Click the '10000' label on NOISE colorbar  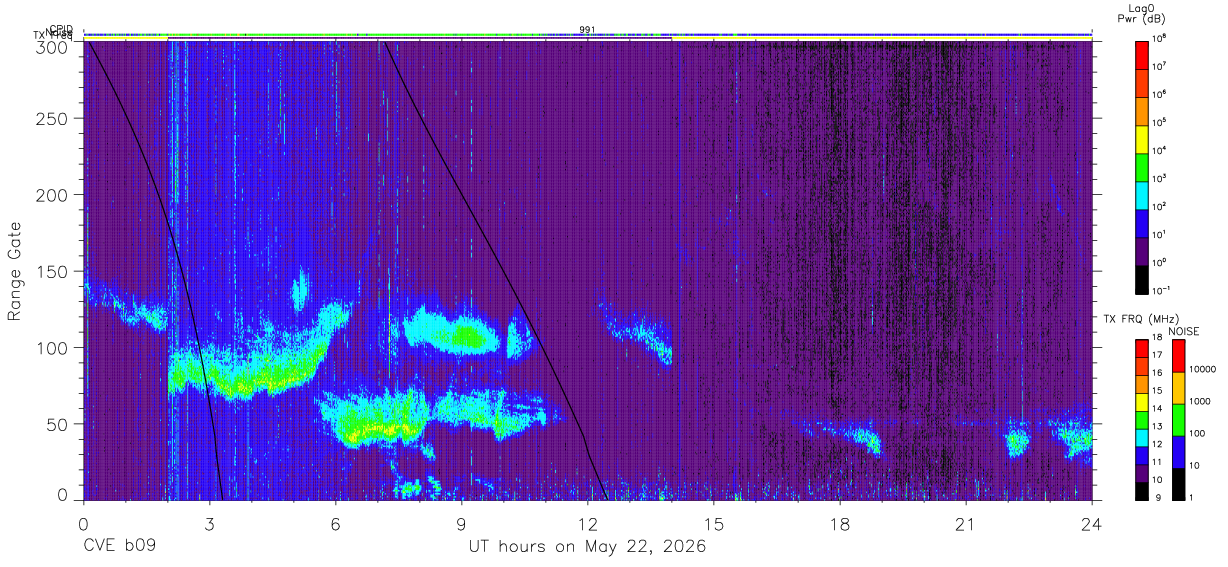coord(1205,371)
